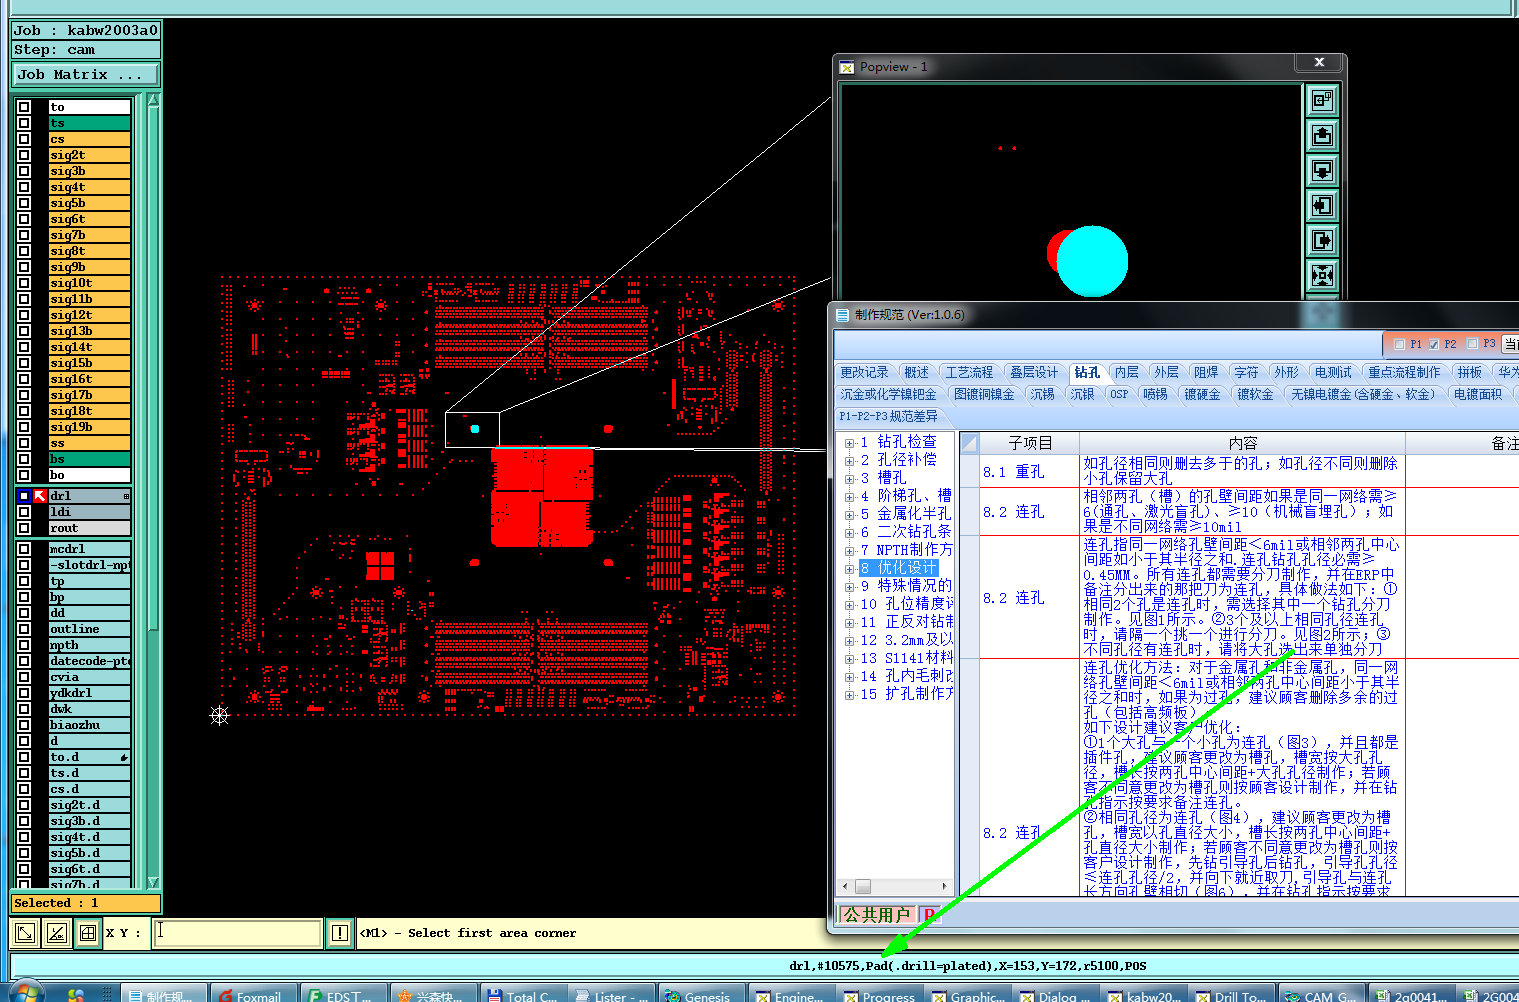Click the exclamation mark icon beside coordinate field
1519x1002 pixels.
point(340,933)
